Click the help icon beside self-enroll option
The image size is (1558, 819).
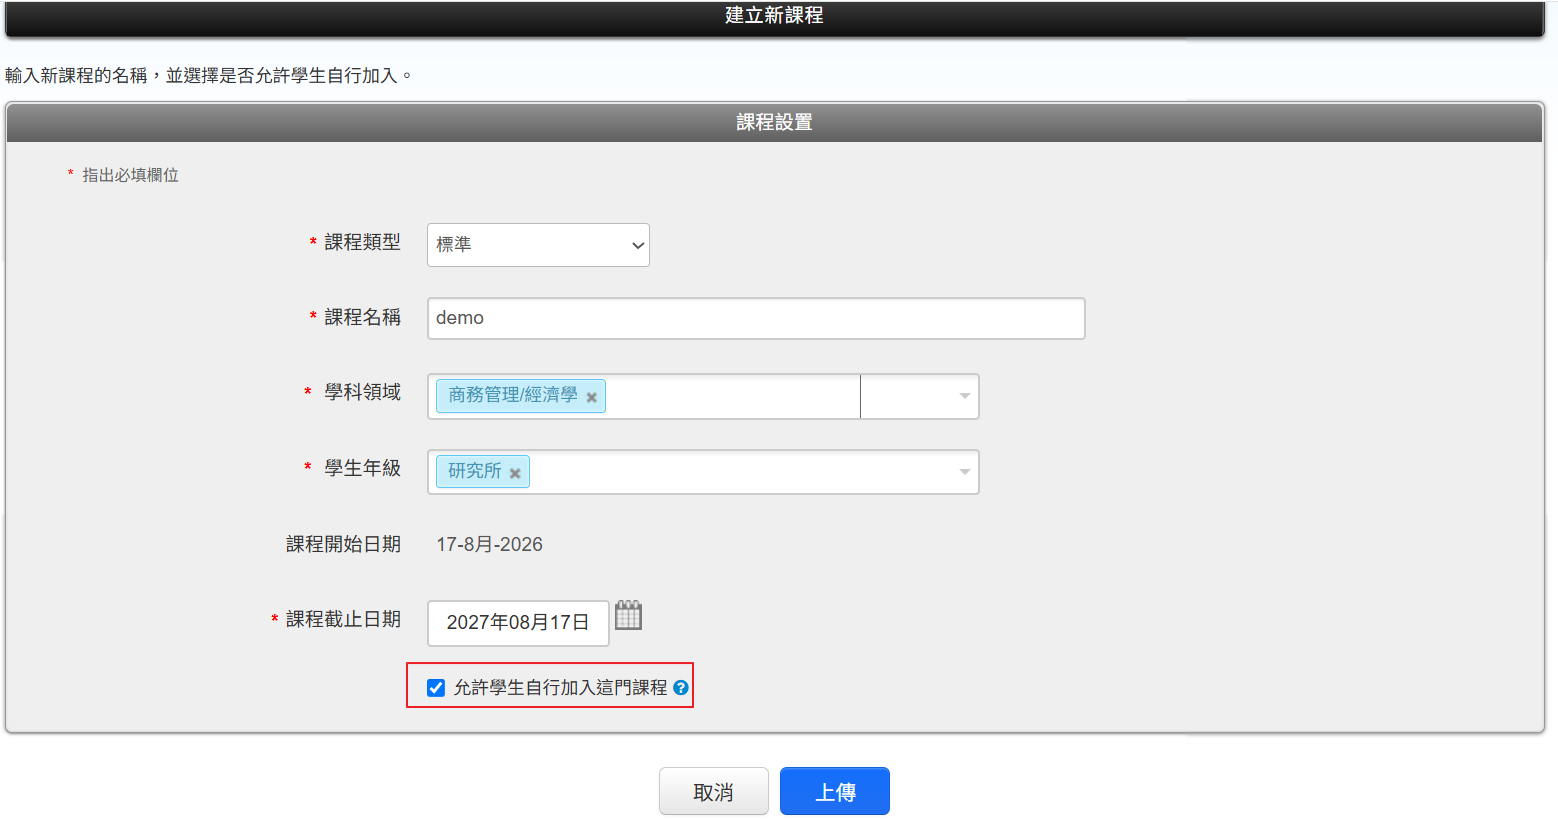681,688
